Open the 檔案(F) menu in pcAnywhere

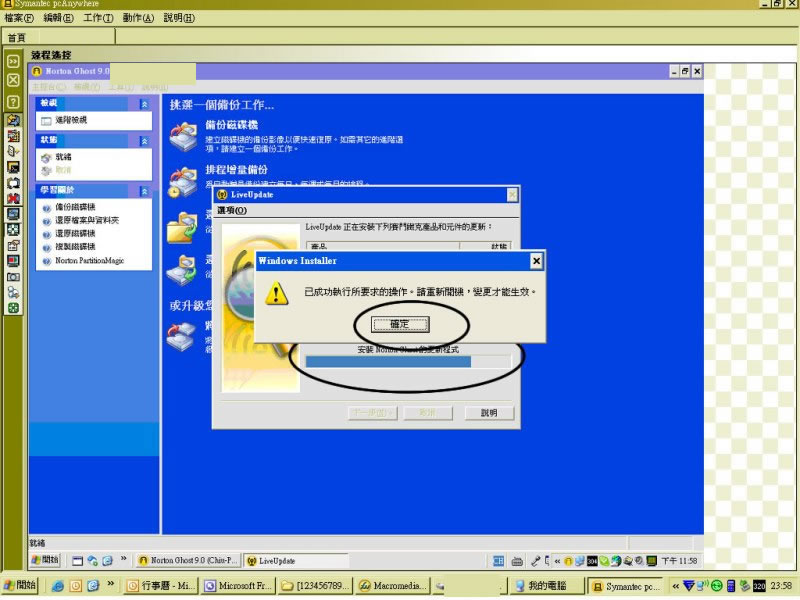coord(19,18)
